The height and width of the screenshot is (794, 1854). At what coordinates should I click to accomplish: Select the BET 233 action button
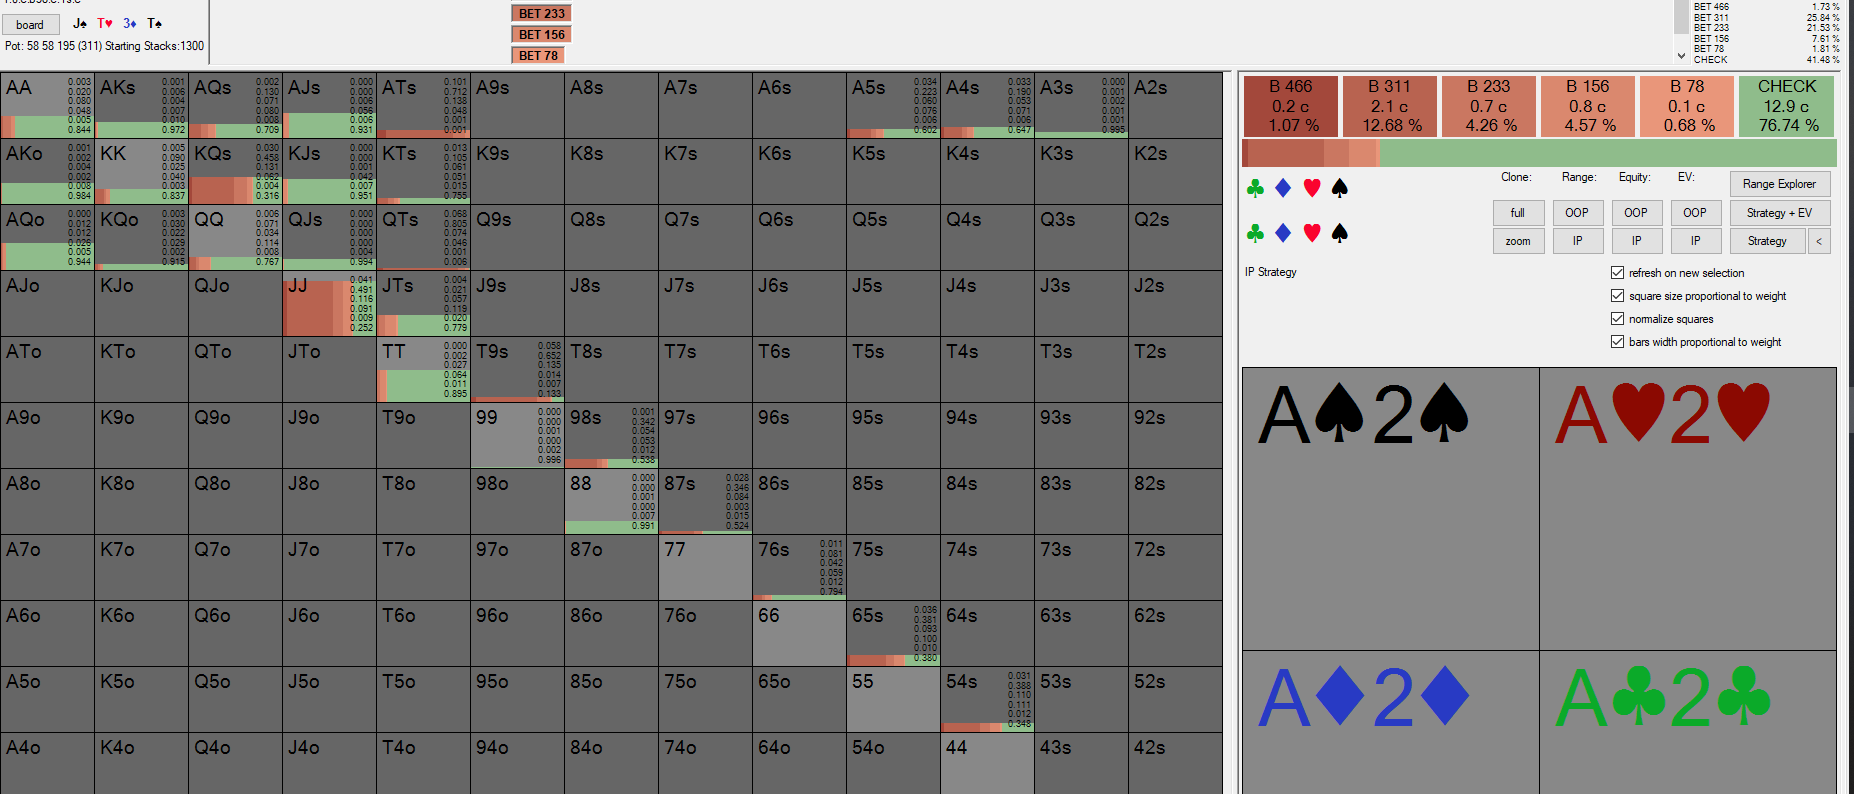pos(541,13)
